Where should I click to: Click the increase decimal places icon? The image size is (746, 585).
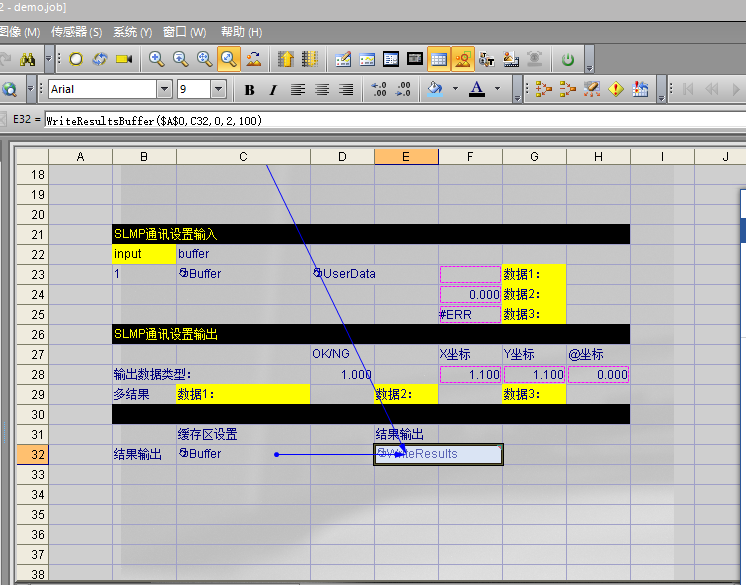pyautogui.click(x=403, y=89)
